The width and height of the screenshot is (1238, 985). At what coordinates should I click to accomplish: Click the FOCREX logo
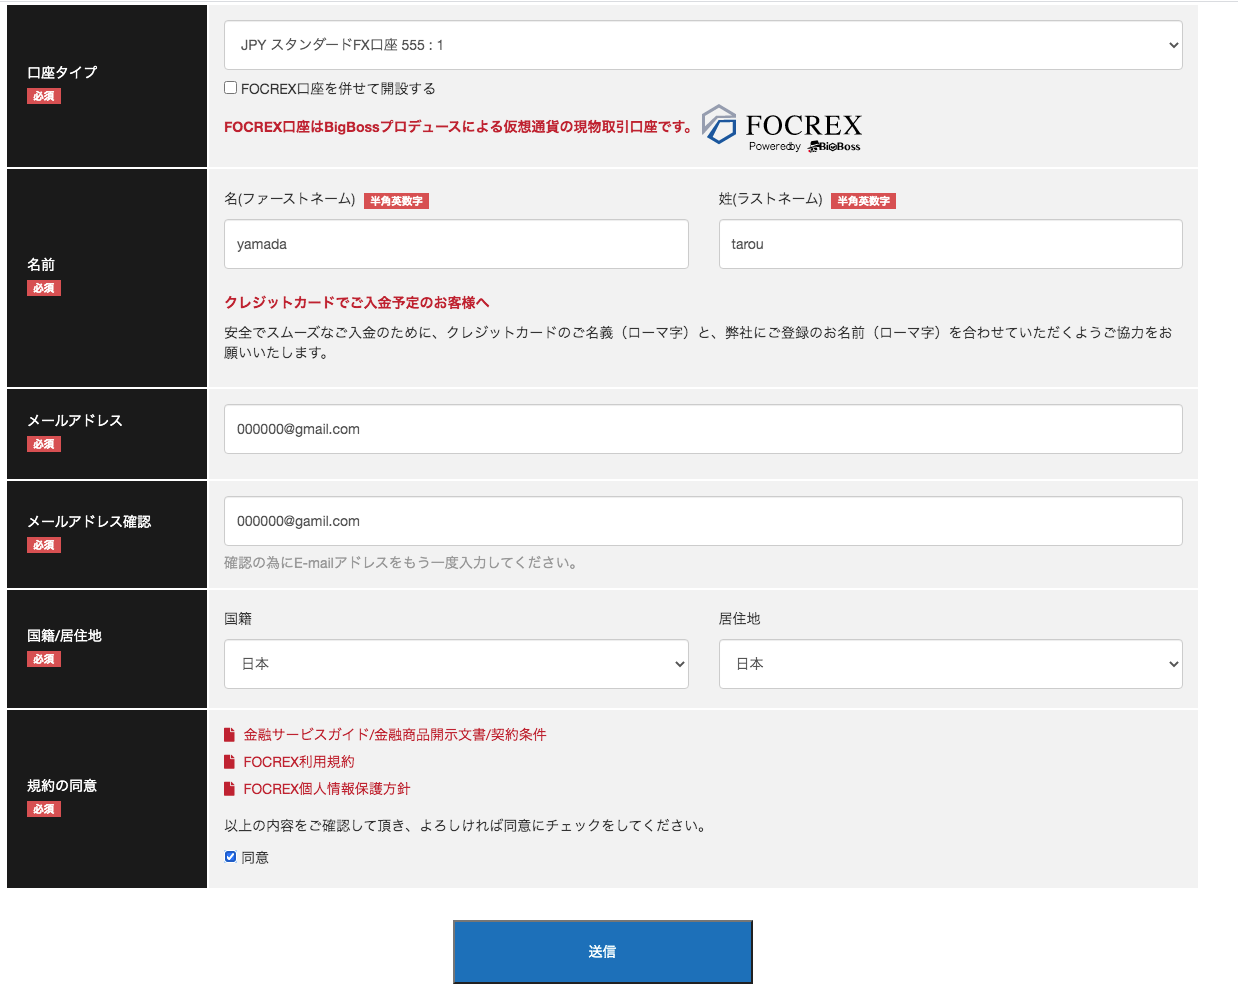point(781,128)
